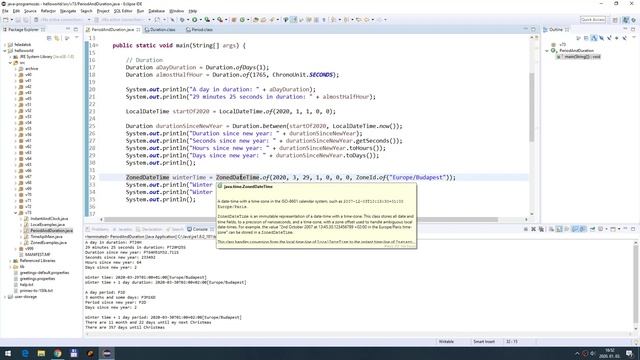
Task: Click the External Tools run icon
Action: 220,20
